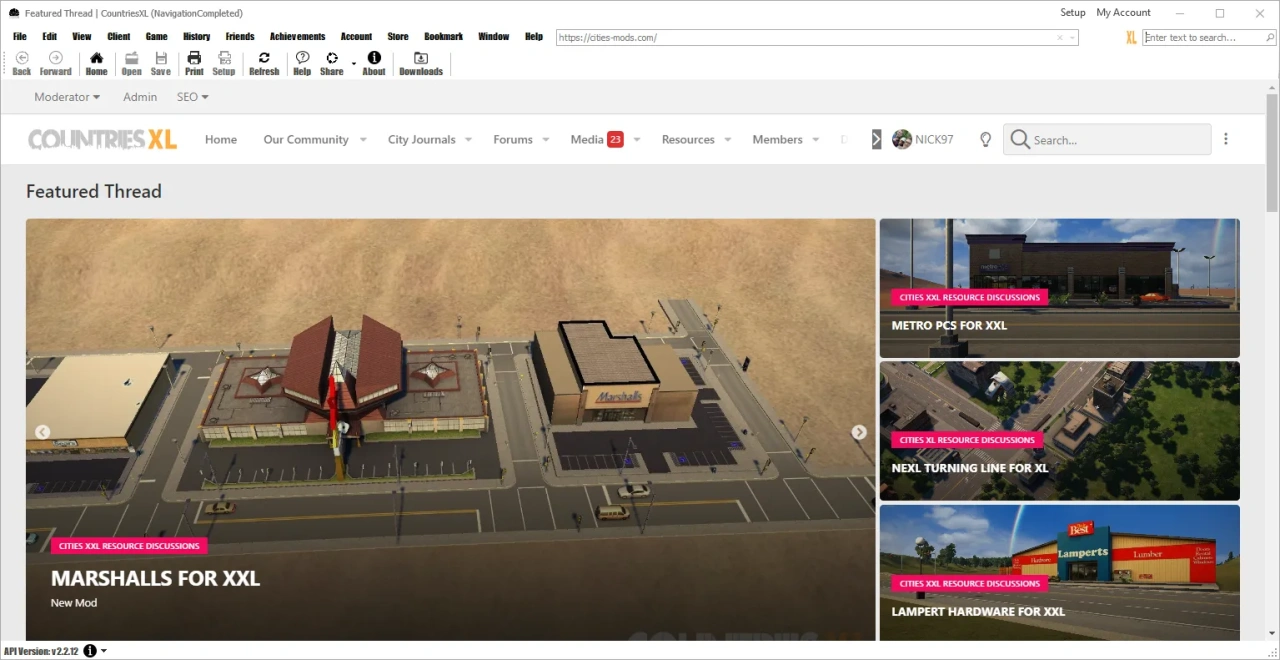Click the toolbar Help speech-bubble icon
The width and height of the screenshot is (1280, 660).
[302, 58]
